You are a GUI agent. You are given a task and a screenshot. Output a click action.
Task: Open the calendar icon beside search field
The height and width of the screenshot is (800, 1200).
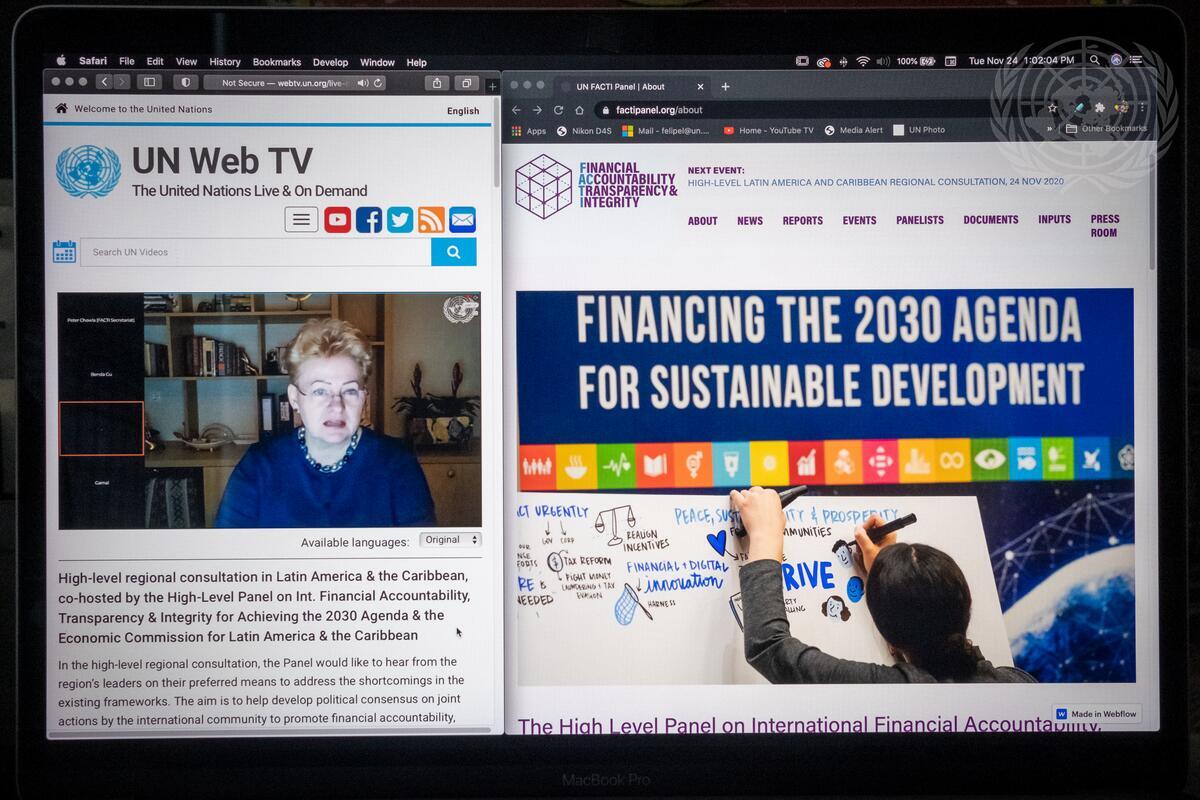pos(64,252)
